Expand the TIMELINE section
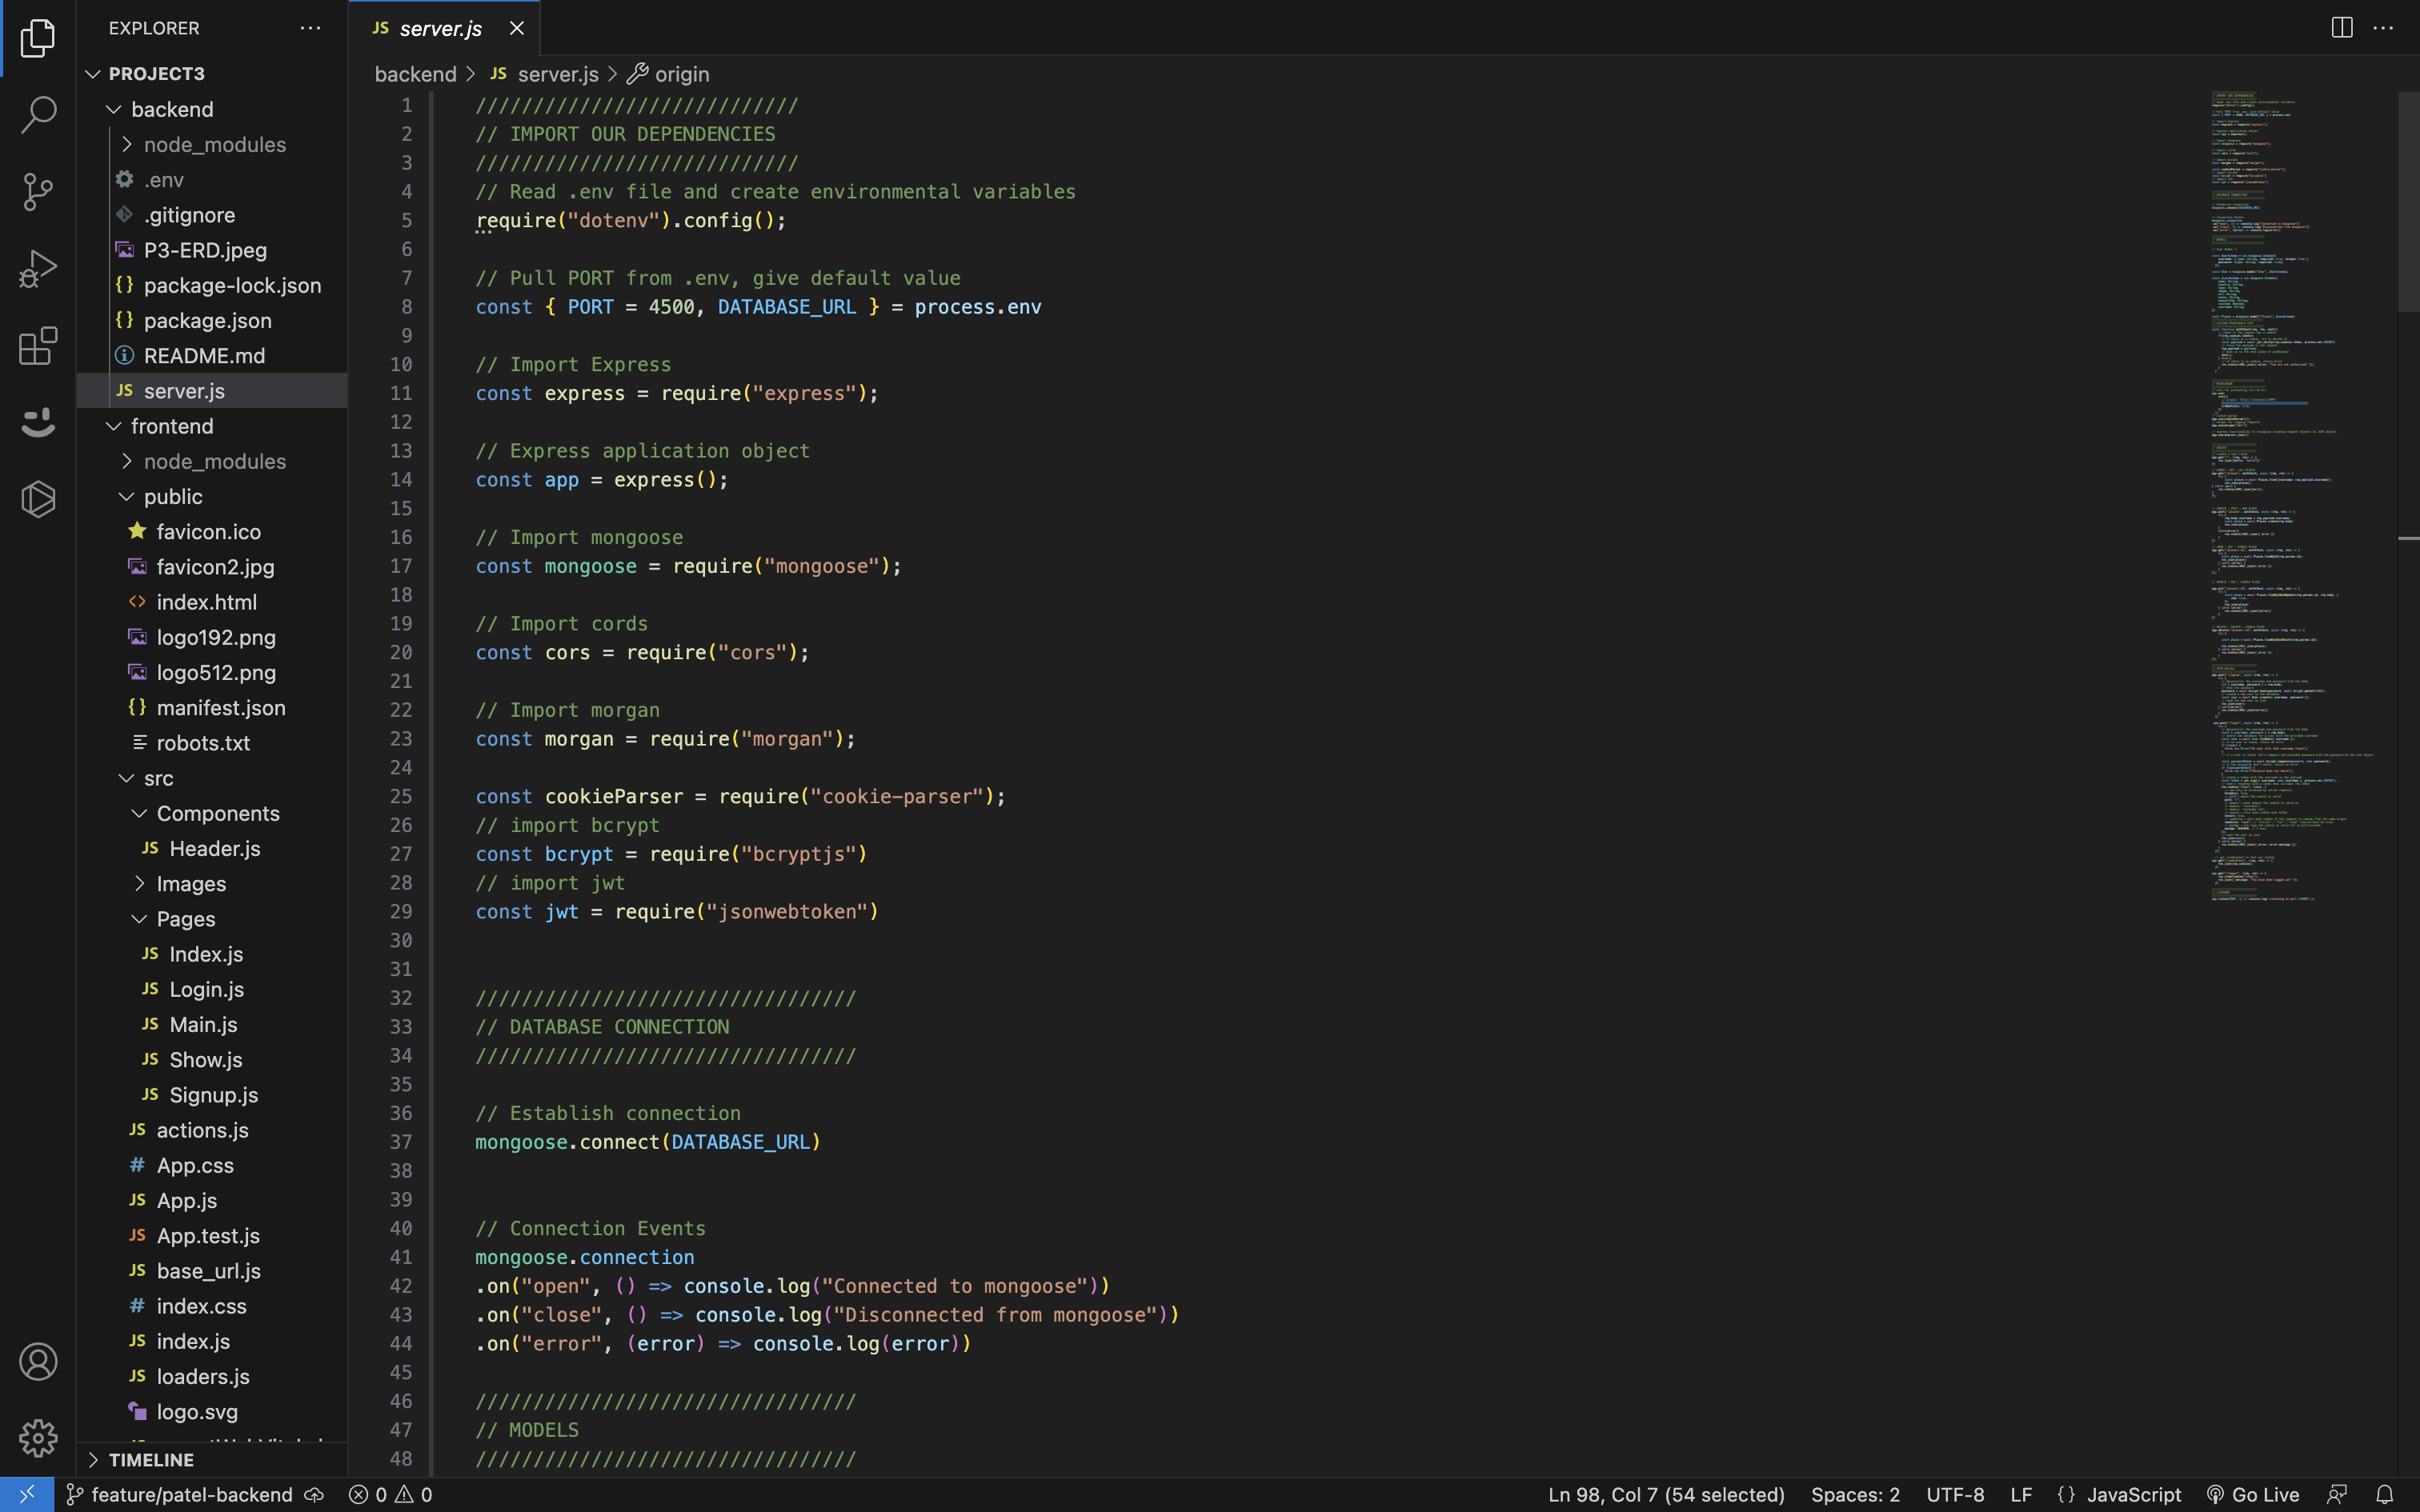 [x=150, y=1460]
